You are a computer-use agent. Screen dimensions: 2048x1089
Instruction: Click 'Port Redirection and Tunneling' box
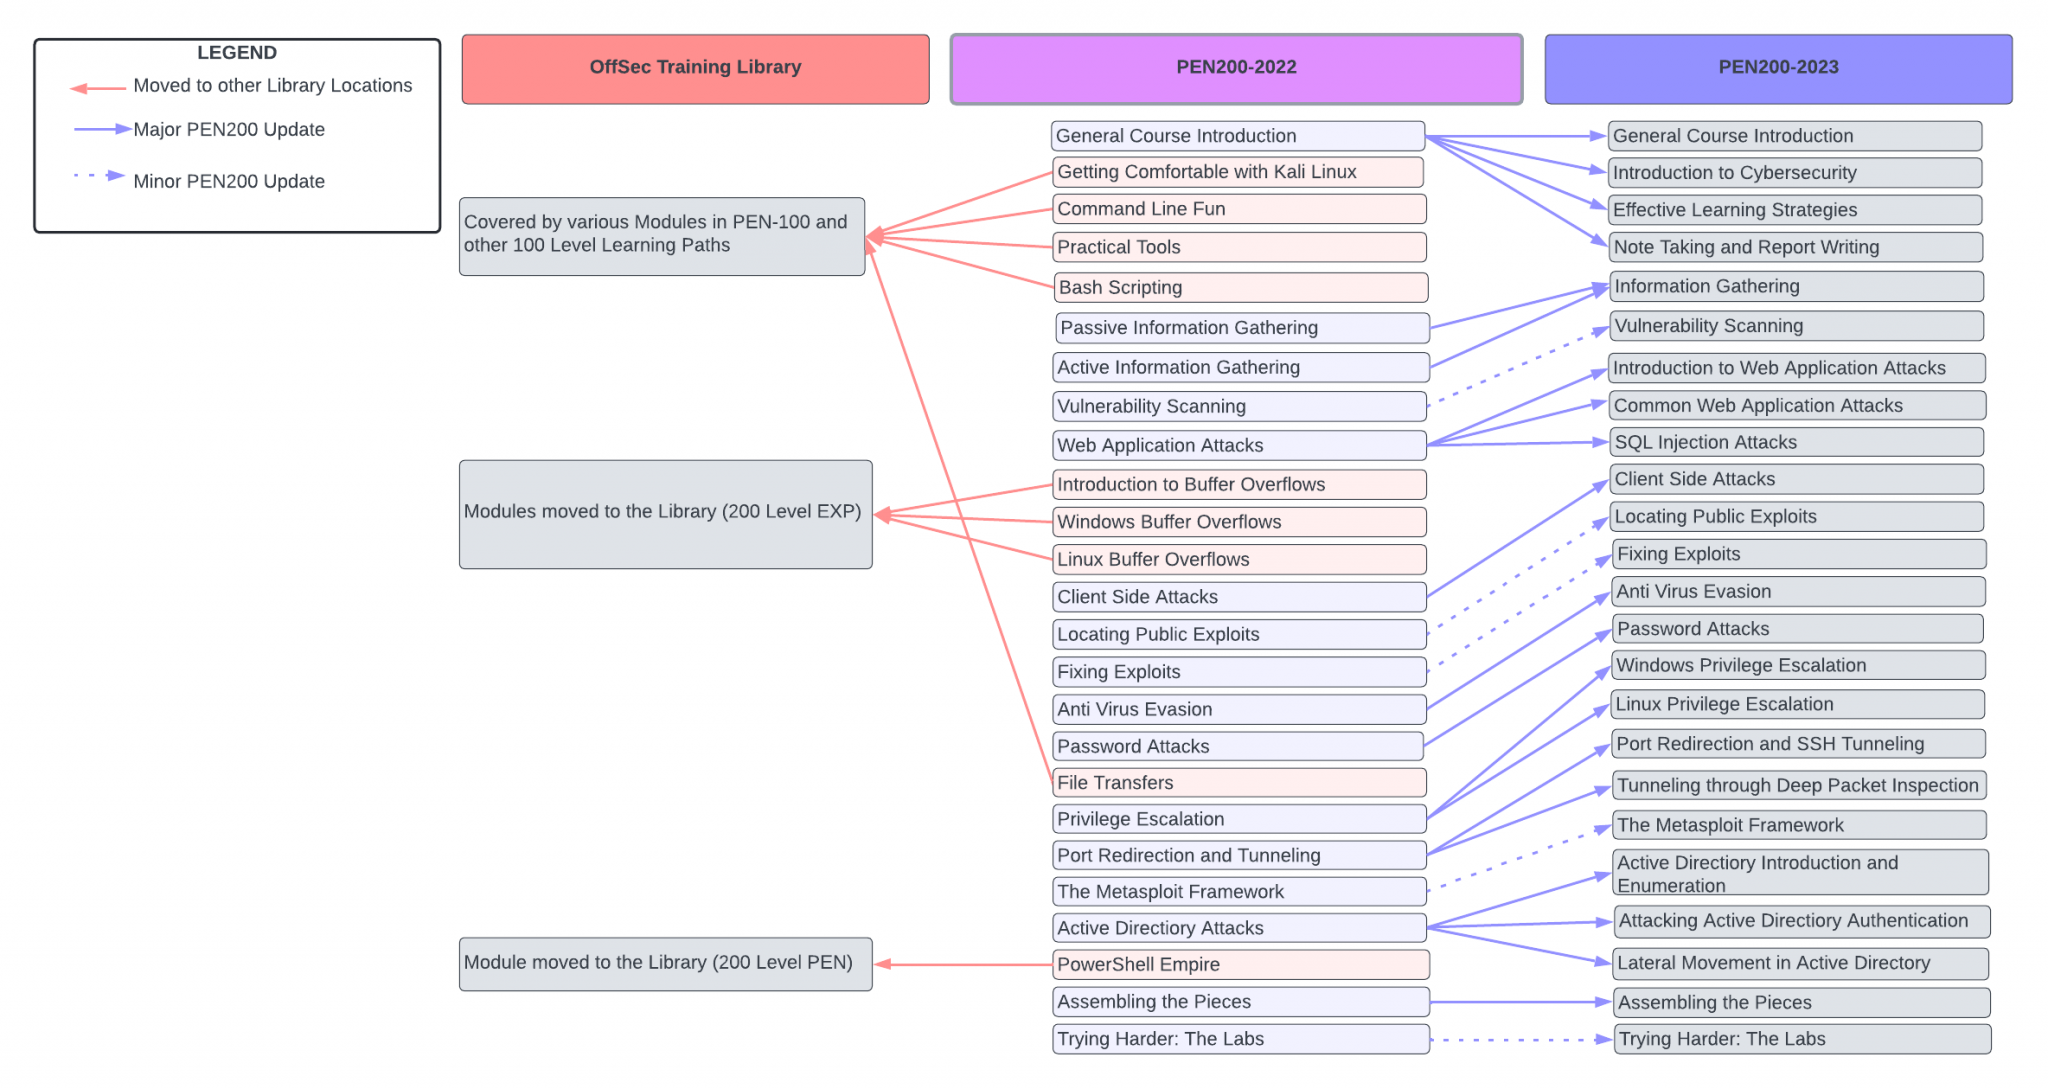(1239, 855)
